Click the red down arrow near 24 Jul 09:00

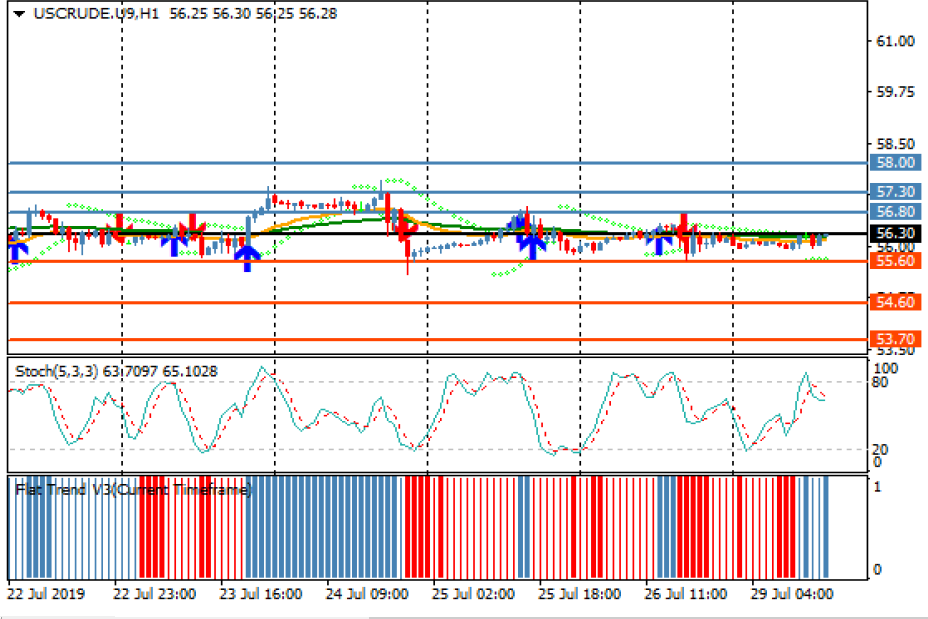coord(406,230)
